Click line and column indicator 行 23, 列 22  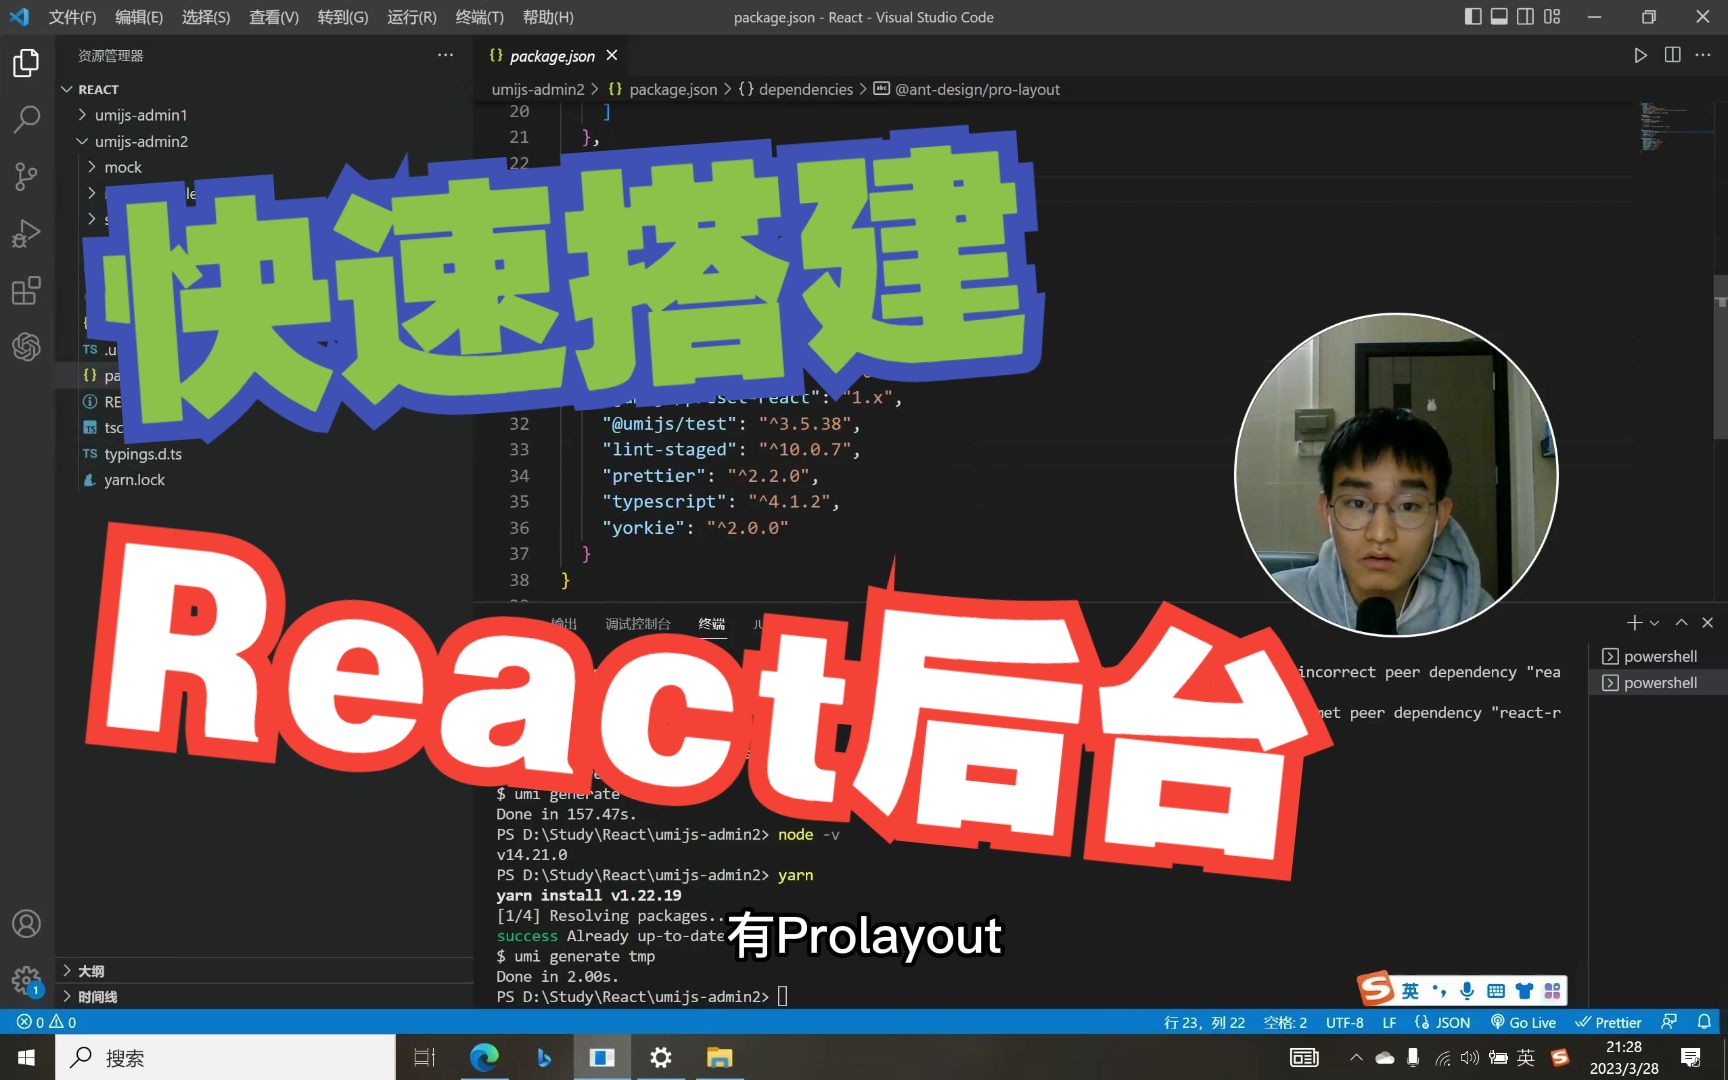click(1204, 1022)
